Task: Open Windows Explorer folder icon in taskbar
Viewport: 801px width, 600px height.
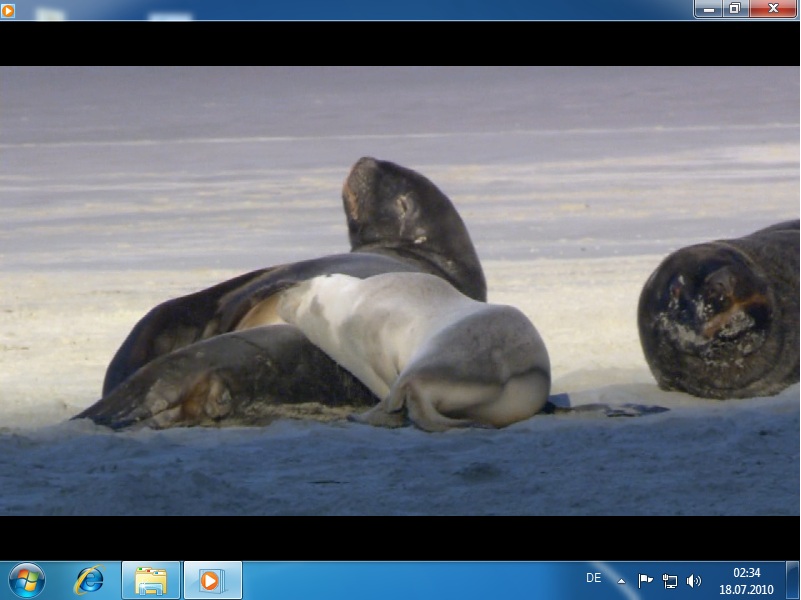Action: [x=151, y=580]
